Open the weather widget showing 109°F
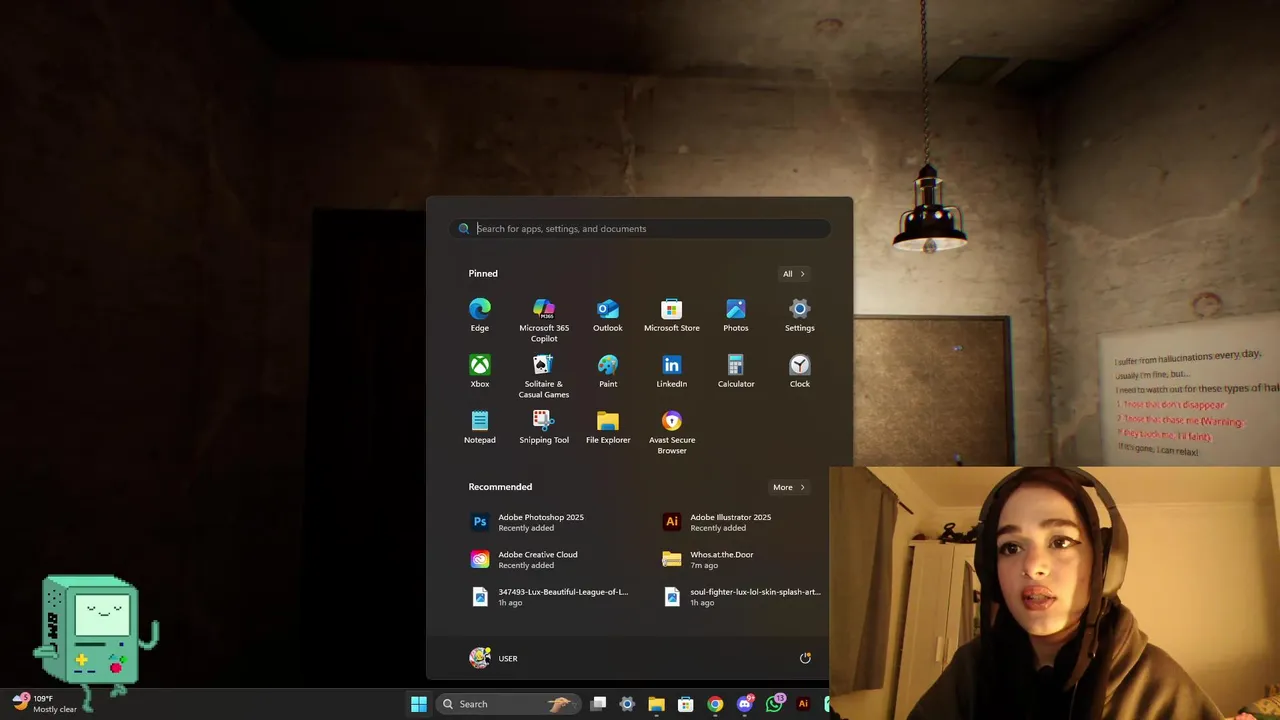The image size is (1280, 720). (x=45, y=704)
